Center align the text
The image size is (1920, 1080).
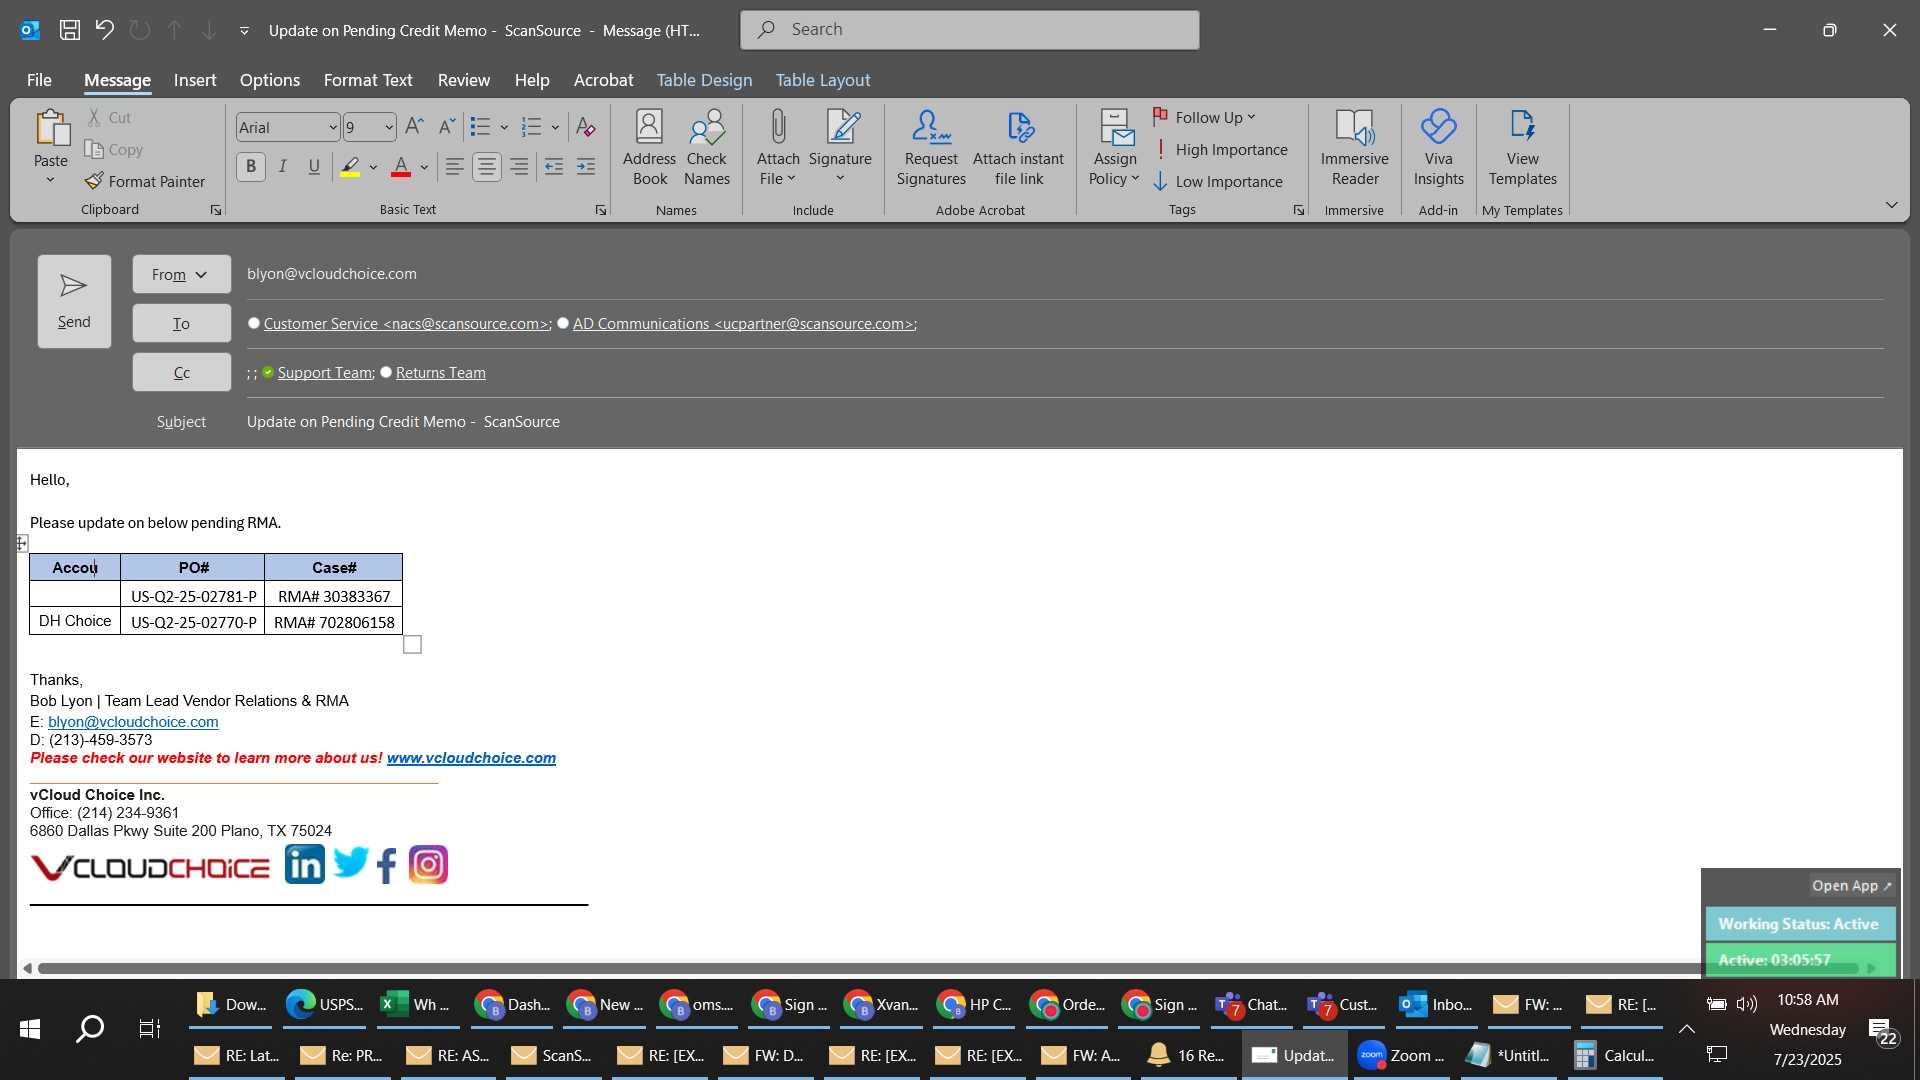[x=487, y=167]
